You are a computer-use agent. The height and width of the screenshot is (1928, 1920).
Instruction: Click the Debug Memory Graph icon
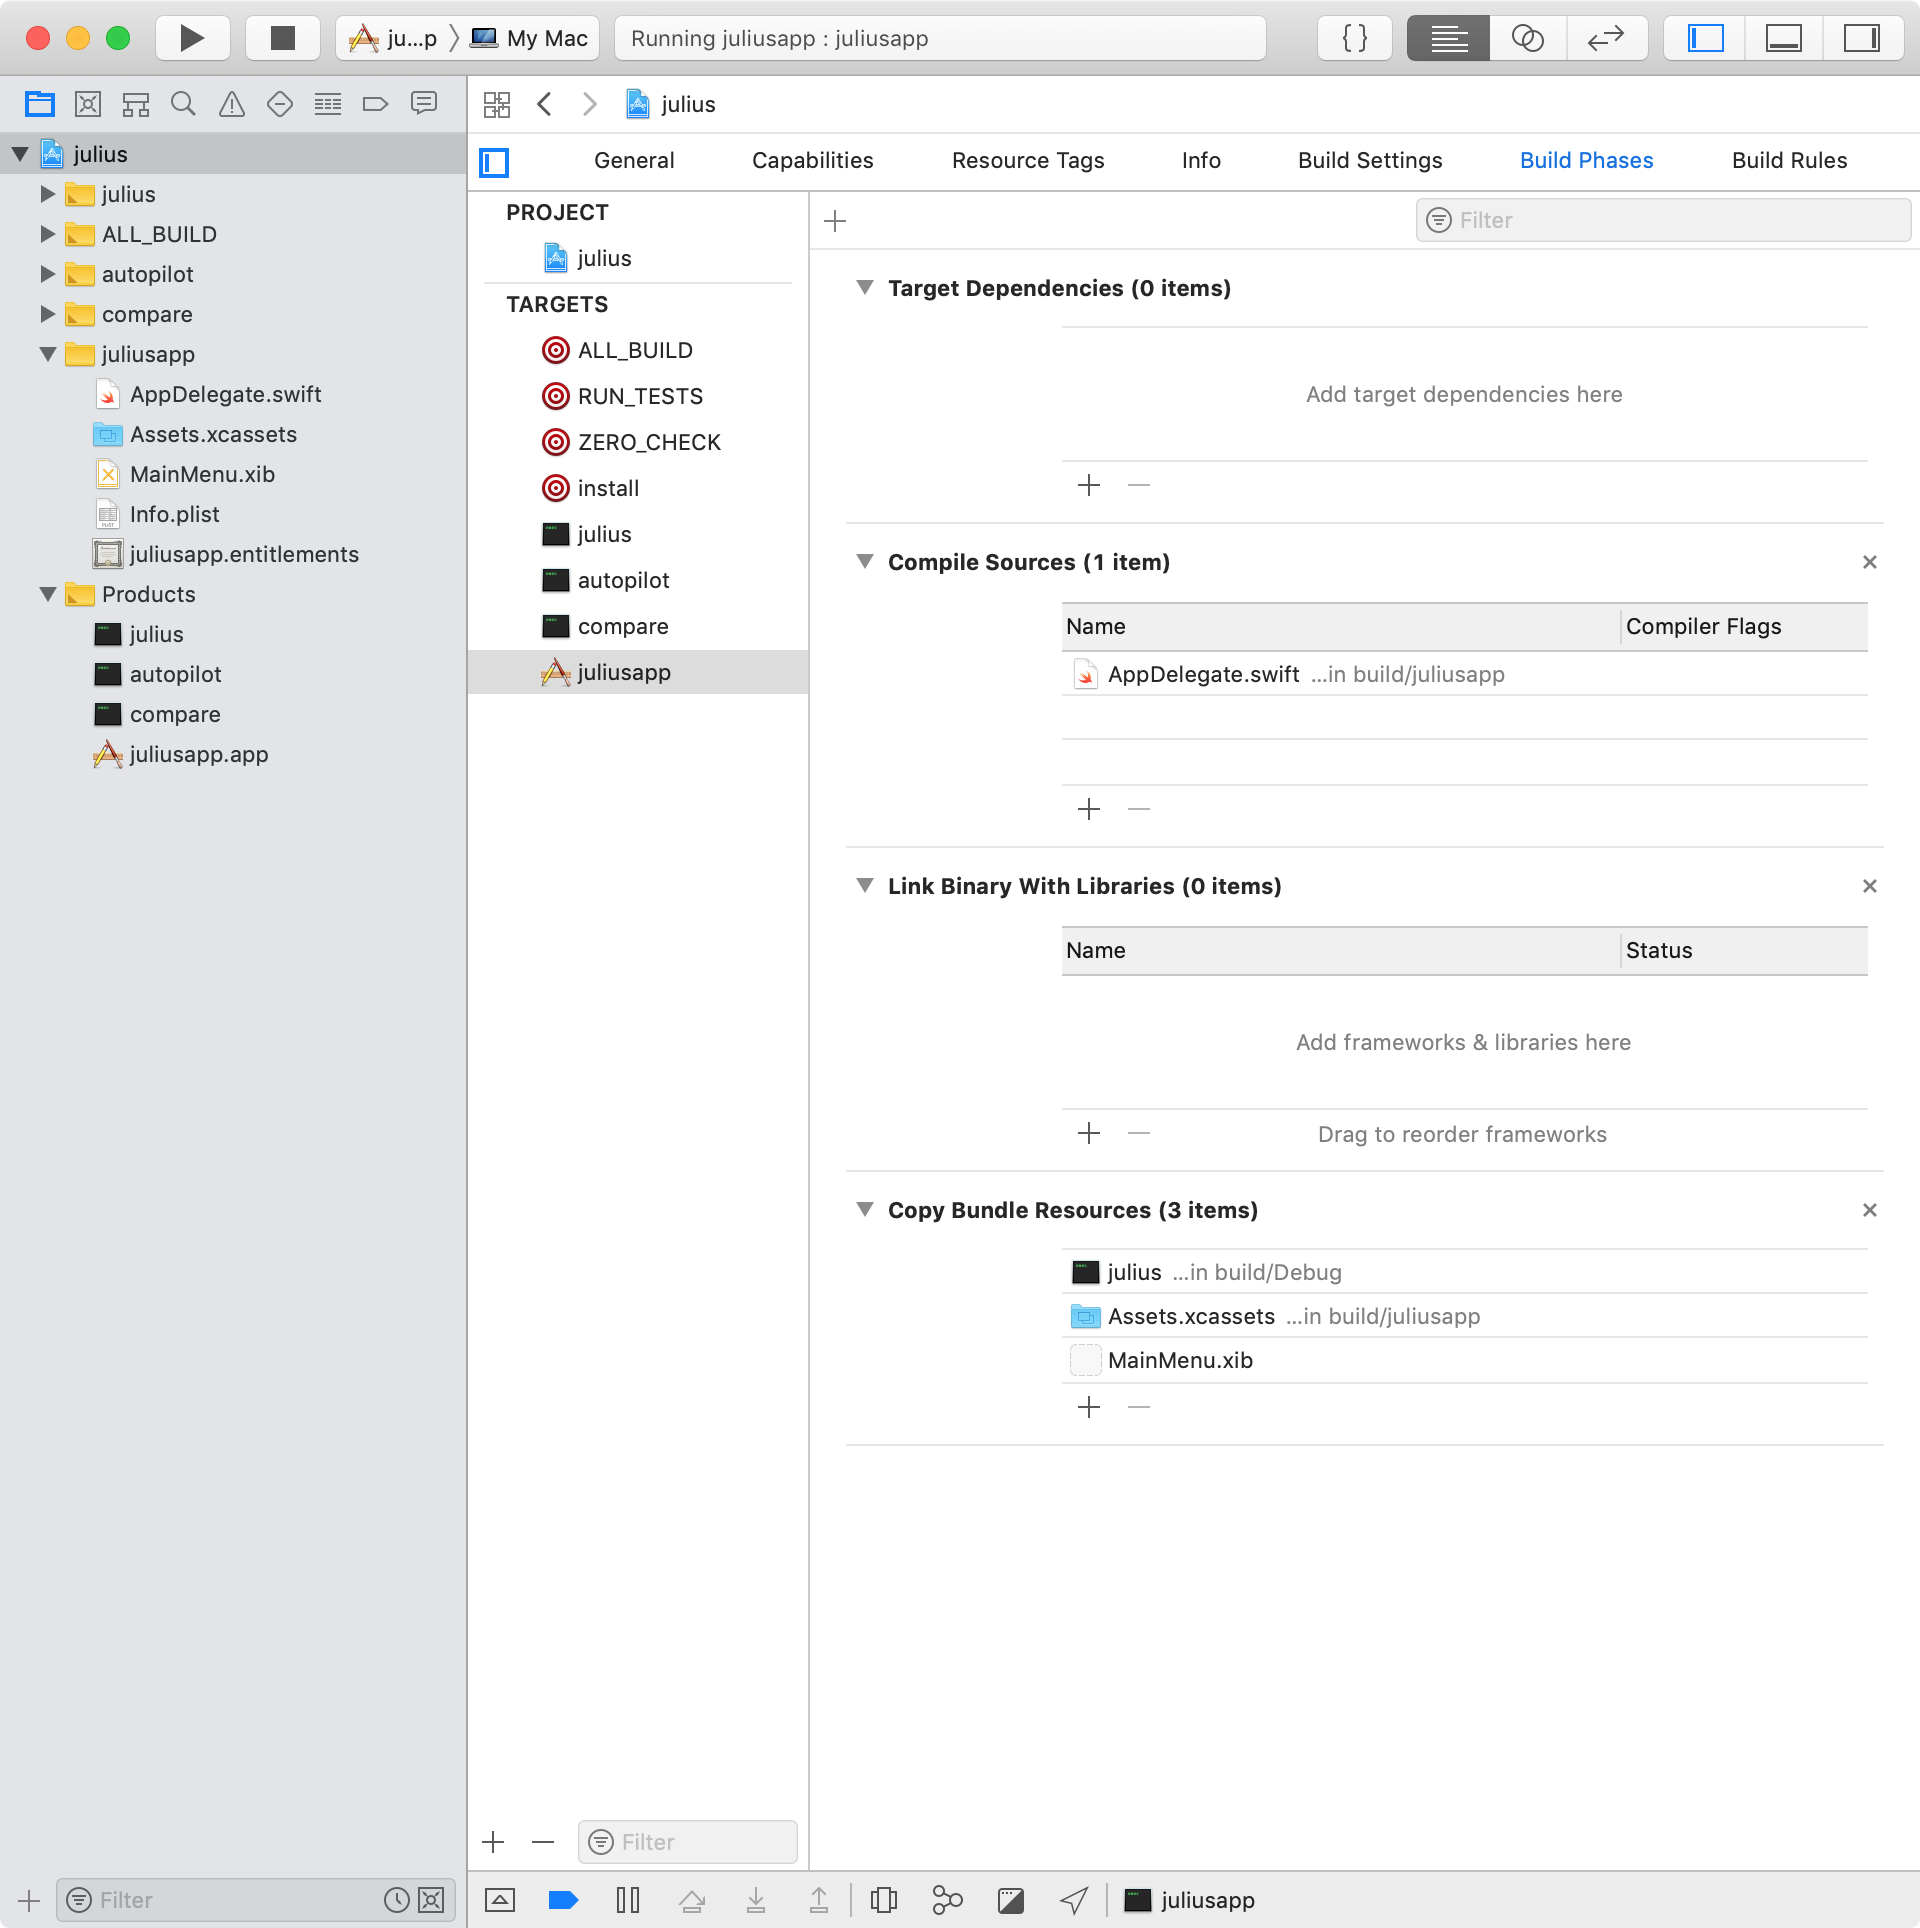pyautogui.click(x=947, y=1899)
